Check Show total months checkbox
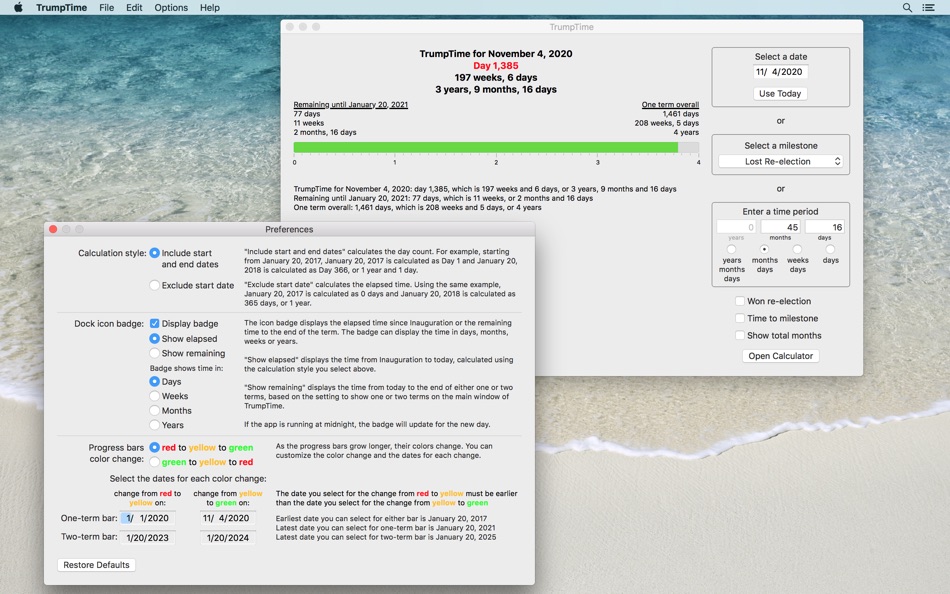 pos(740,335)
